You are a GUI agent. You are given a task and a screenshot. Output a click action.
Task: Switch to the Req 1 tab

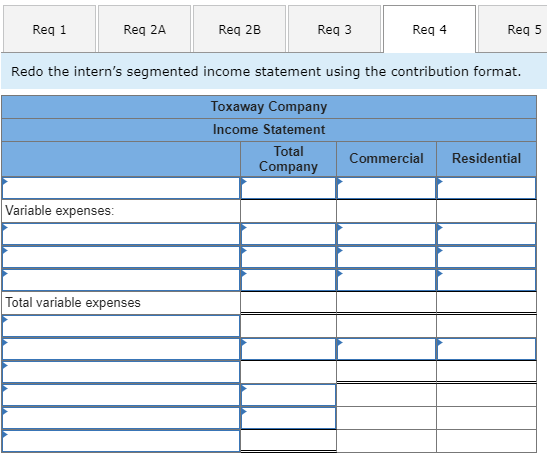click(49, 29)
